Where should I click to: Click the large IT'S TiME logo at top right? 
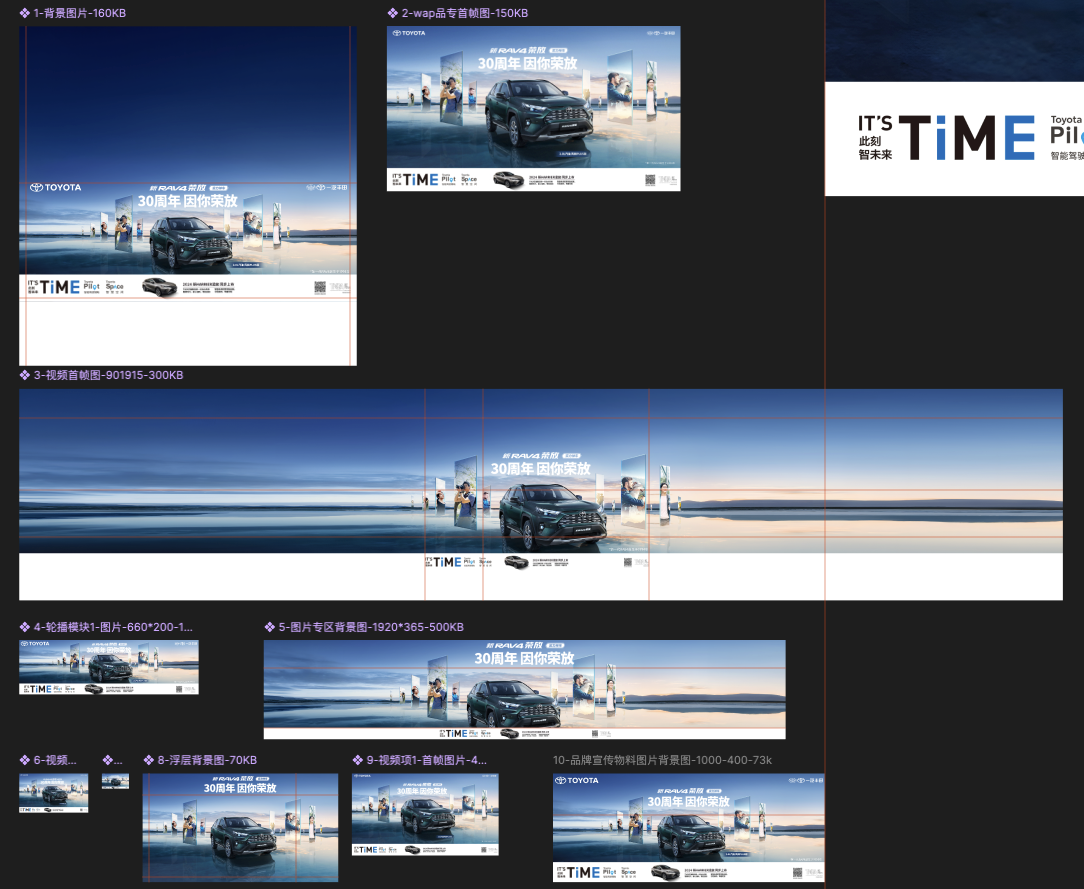(x=947, y=138)
